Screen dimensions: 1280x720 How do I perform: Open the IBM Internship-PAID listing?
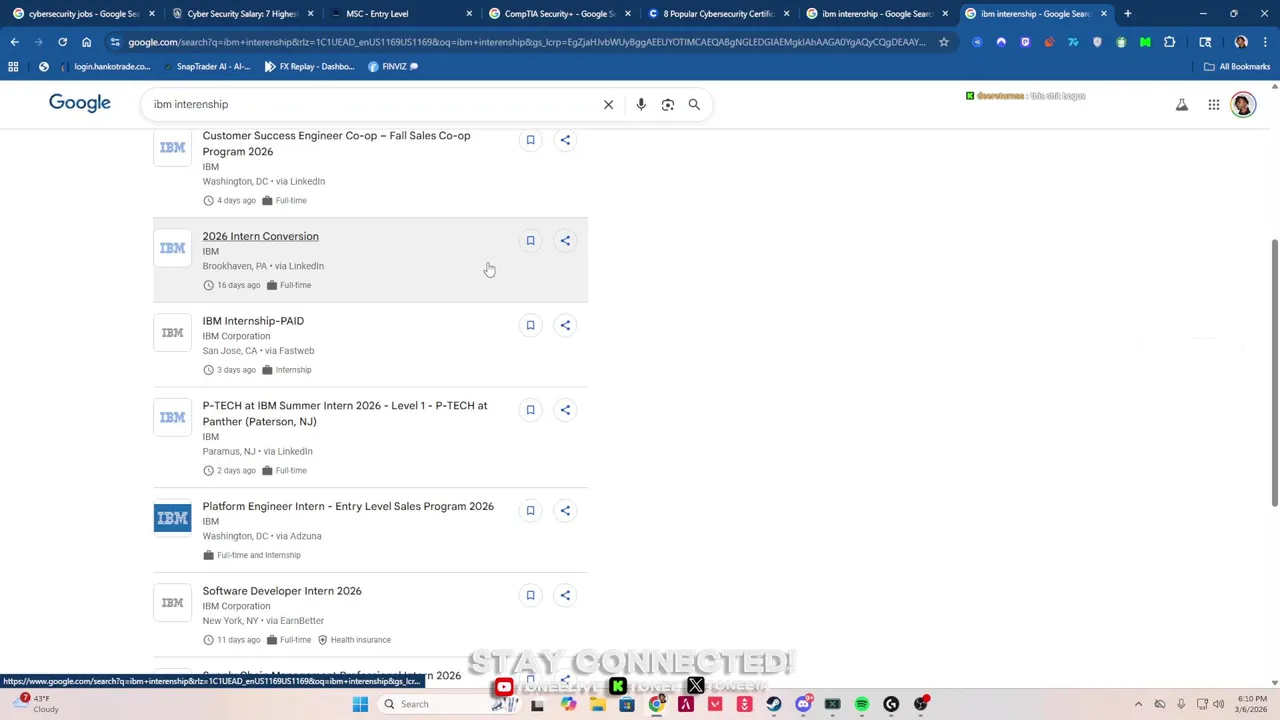click(253, 321)
